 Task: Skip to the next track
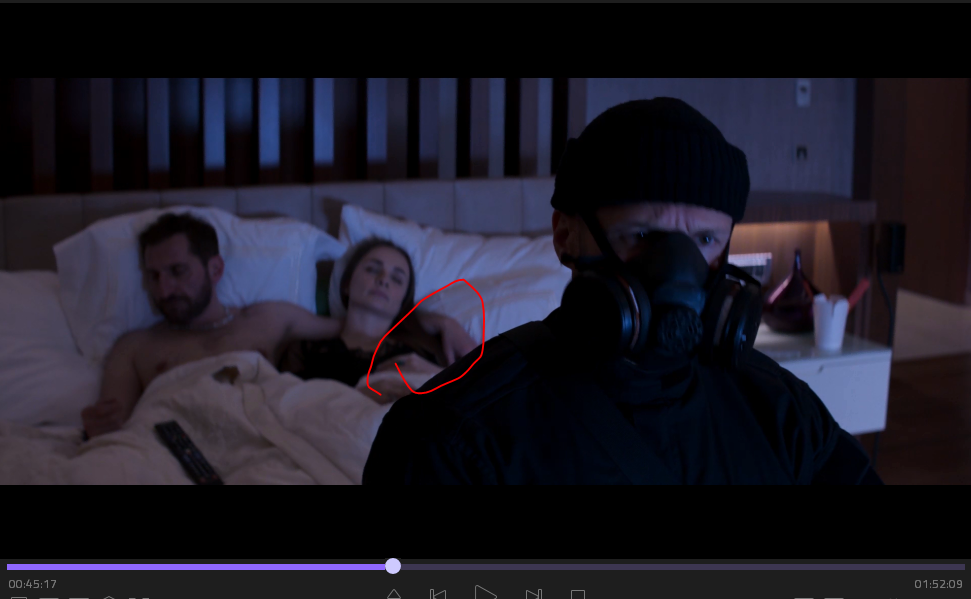(x=534, y=594)
